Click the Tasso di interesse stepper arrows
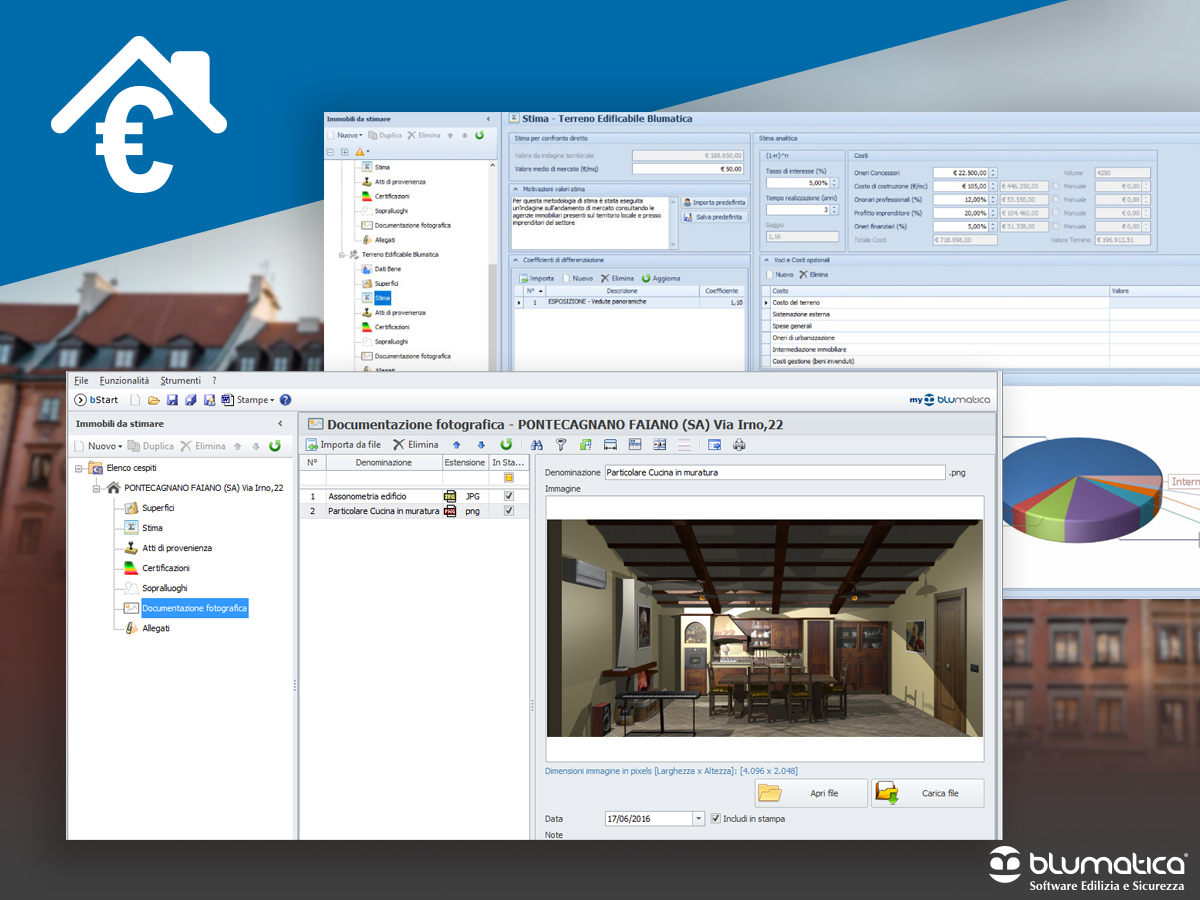The width and height of the screenshot is (1200, 900). click(x=833, y=183)
